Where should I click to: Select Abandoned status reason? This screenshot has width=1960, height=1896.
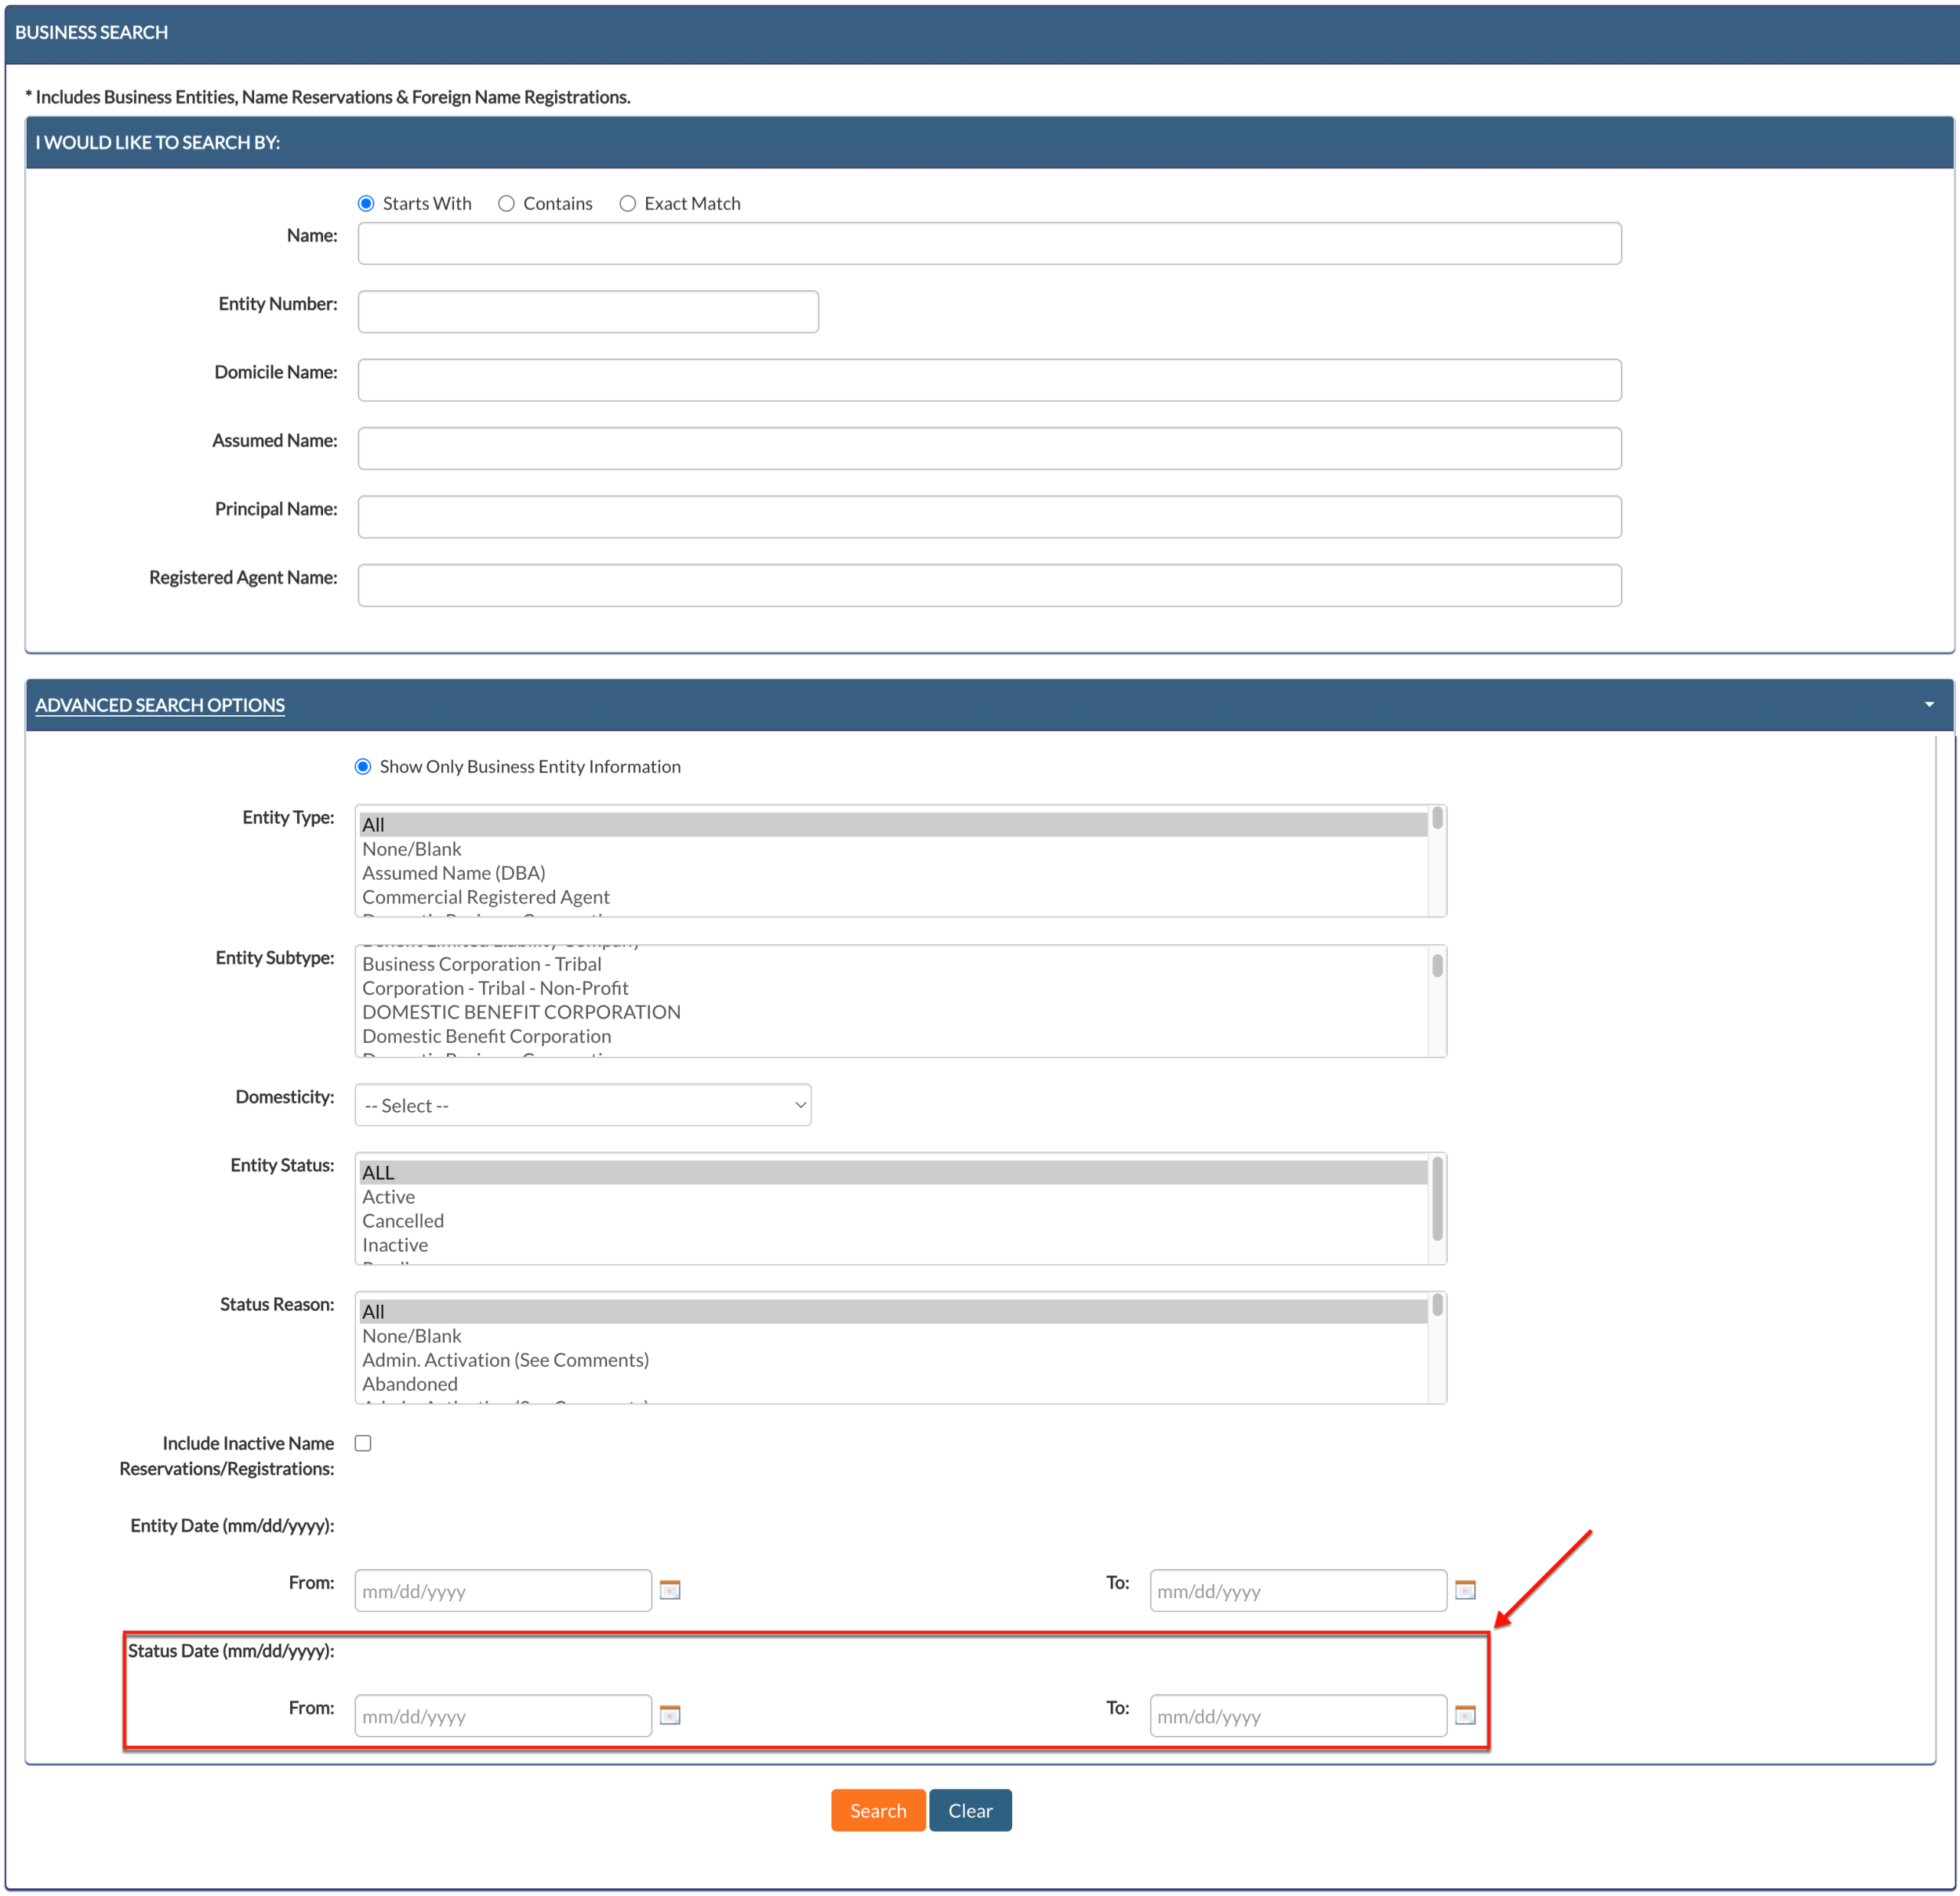coord(893,1384)
